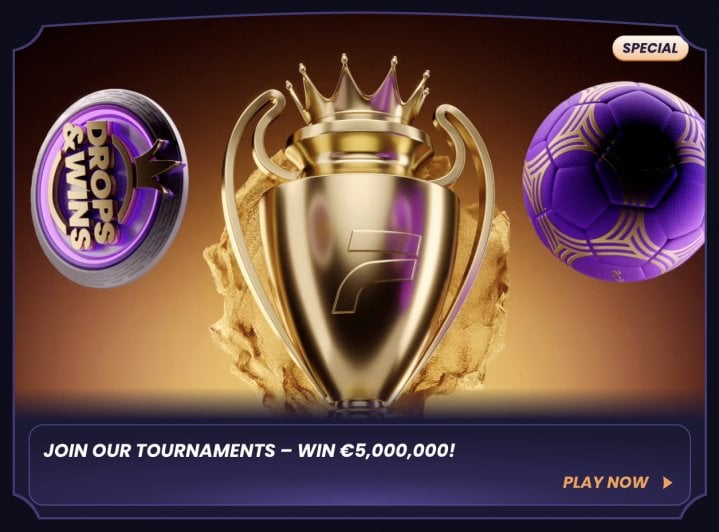Click the golden crown atop the trophy
719x532 pixels.
click(x=358, y=92)
